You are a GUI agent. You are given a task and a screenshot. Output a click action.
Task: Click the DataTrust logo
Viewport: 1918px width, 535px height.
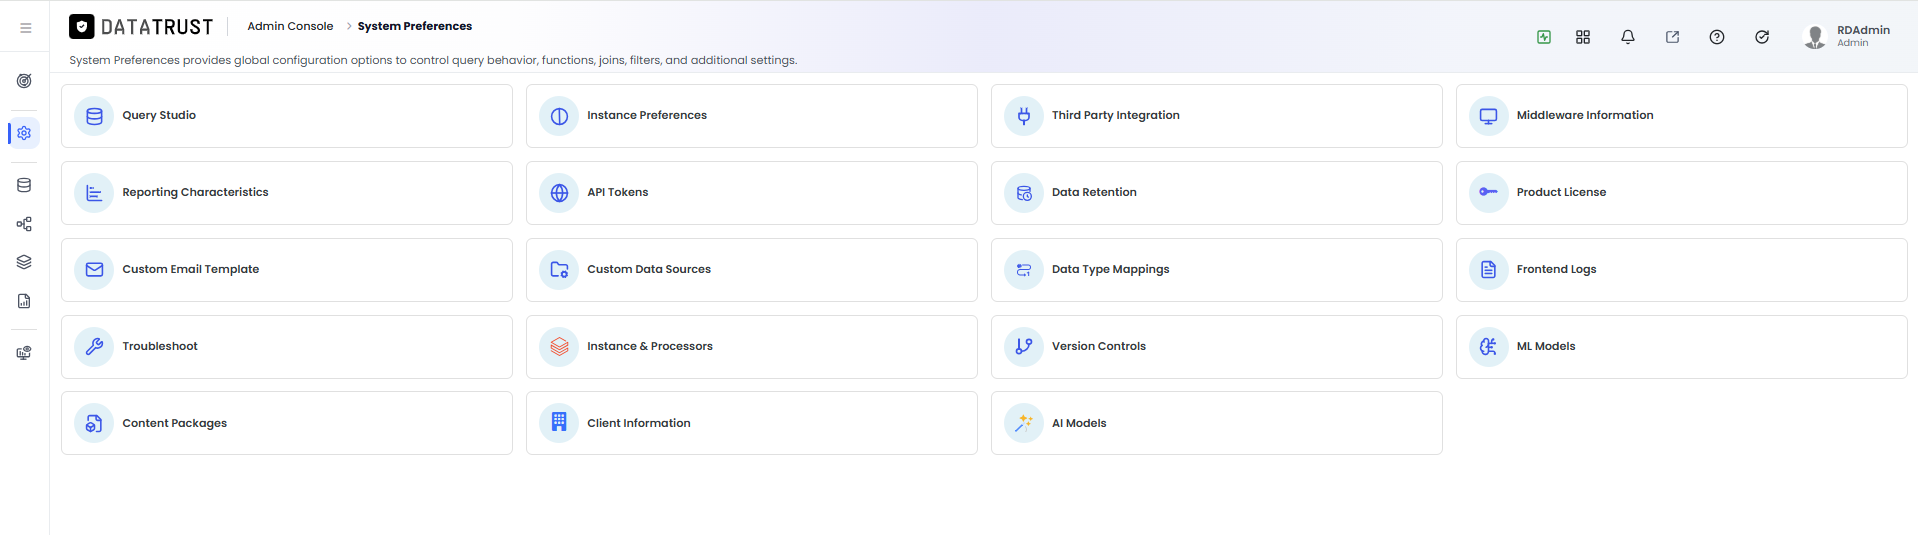(141, 27)
